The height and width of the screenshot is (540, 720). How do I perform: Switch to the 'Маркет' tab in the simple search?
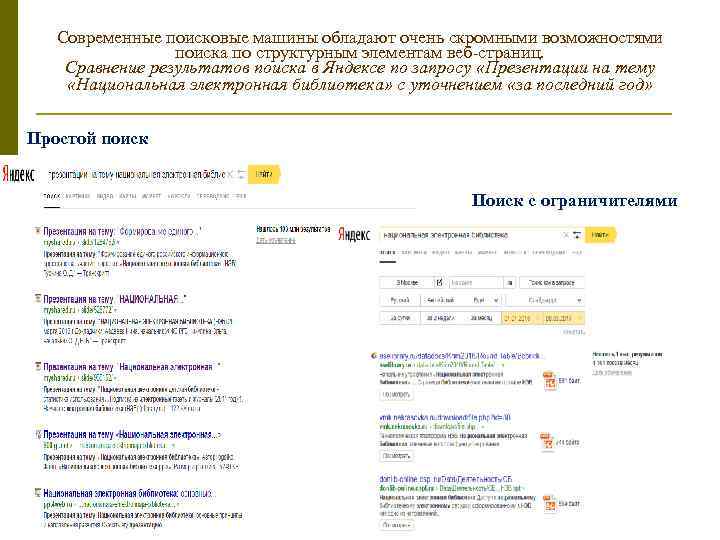(152, 196)
